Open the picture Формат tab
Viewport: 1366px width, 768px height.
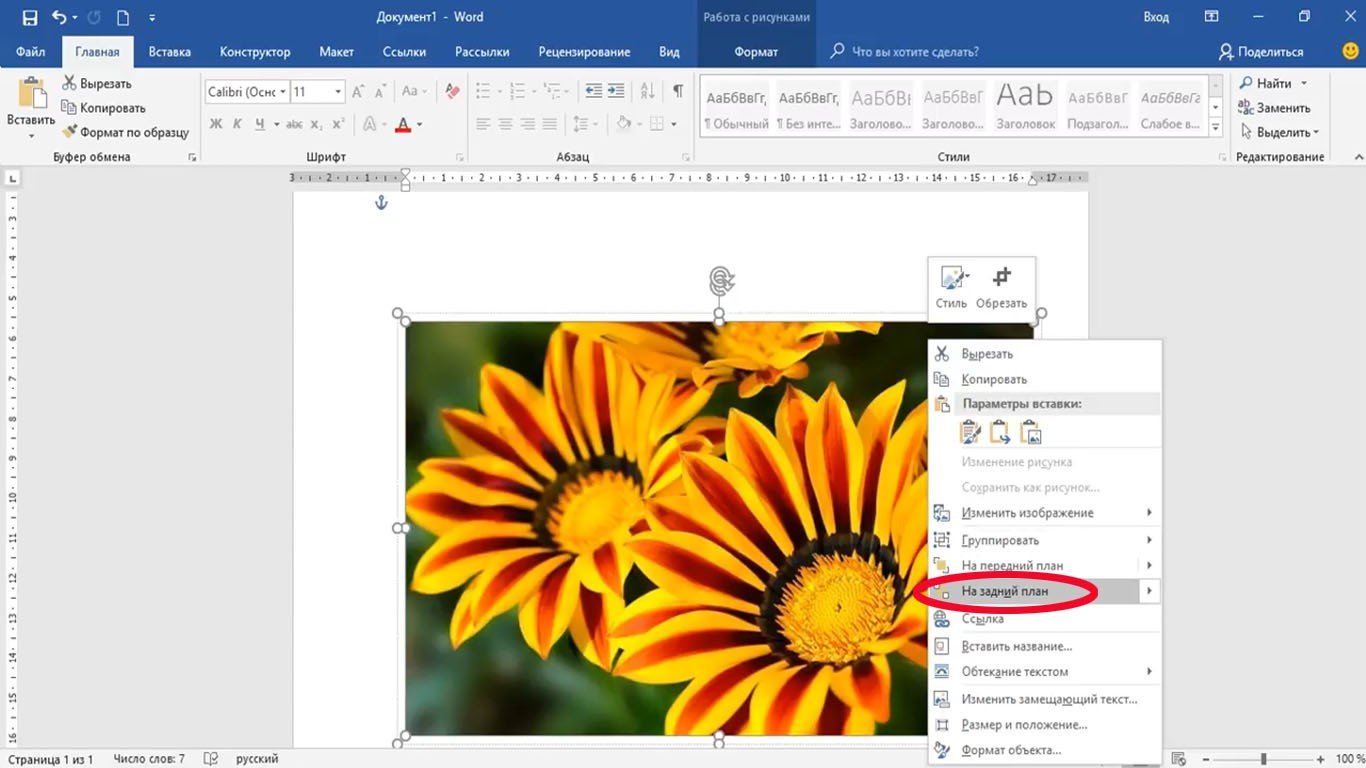coord(756,52)
